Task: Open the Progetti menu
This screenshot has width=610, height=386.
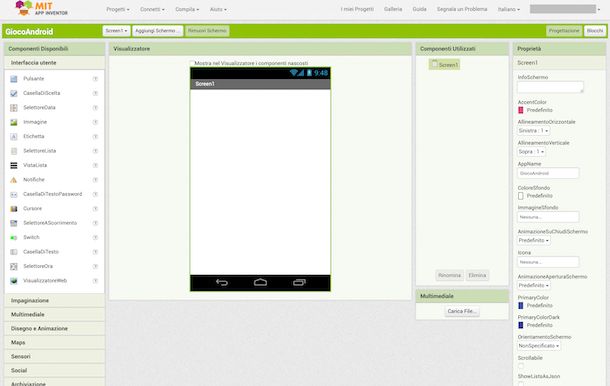Action: coord(118,9)
